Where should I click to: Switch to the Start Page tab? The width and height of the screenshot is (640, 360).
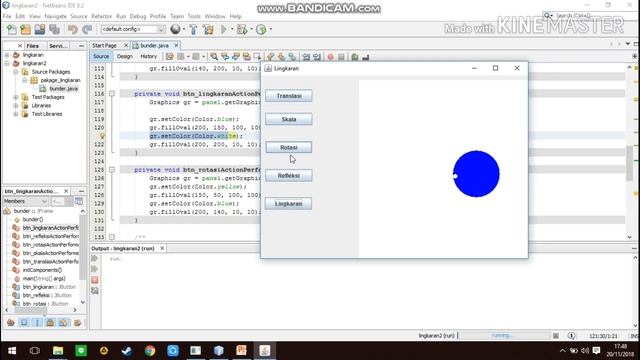click(x=104, y=45)
